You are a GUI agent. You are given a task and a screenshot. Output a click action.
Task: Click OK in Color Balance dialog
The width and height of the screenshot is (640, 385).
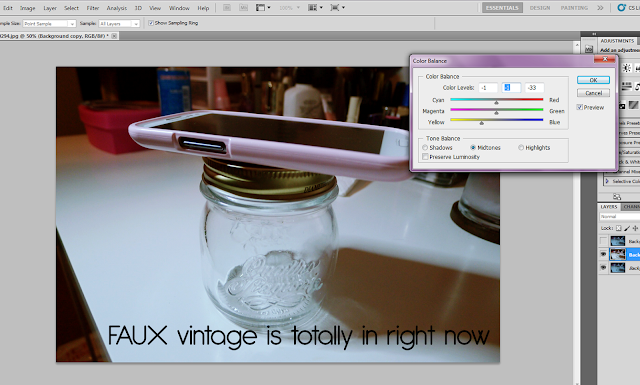tap(593, 80)
